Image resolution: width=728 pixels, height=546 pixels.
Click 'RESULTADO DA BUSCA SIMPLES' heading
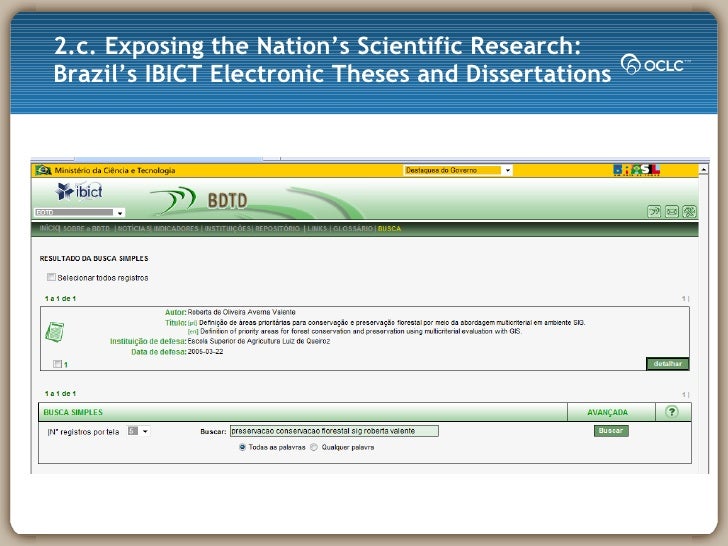tap(94, 258)
